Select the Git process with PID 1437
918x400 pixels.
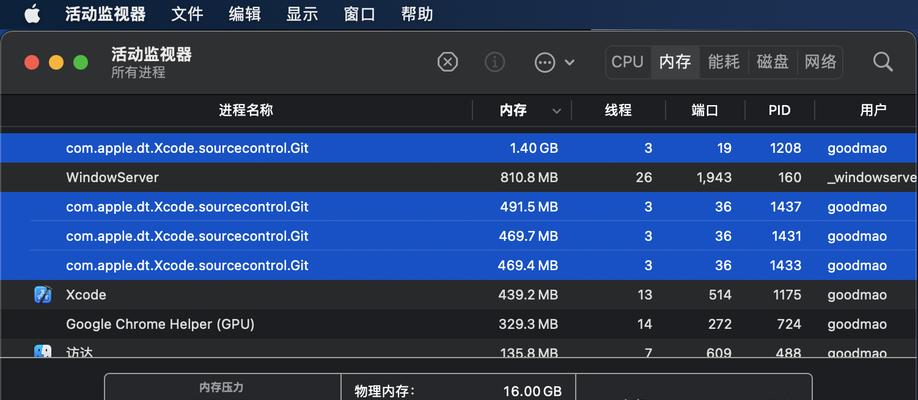coord(459,207)
